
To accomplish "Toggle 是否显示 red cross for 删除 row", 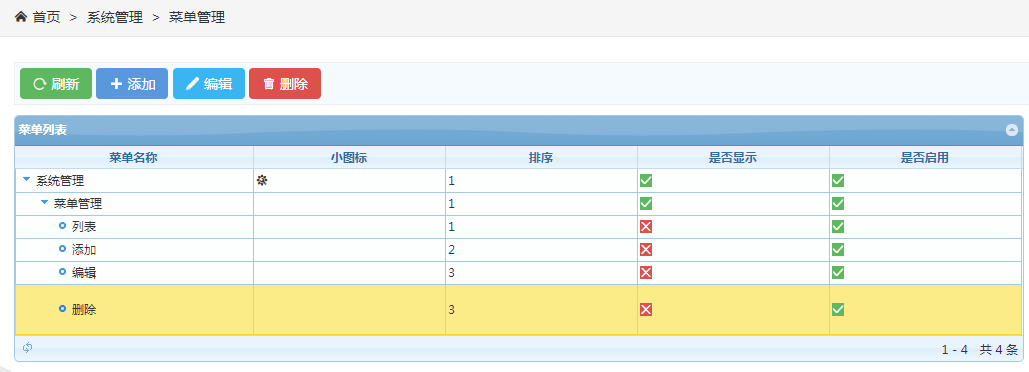I will [x=646, y=310].
